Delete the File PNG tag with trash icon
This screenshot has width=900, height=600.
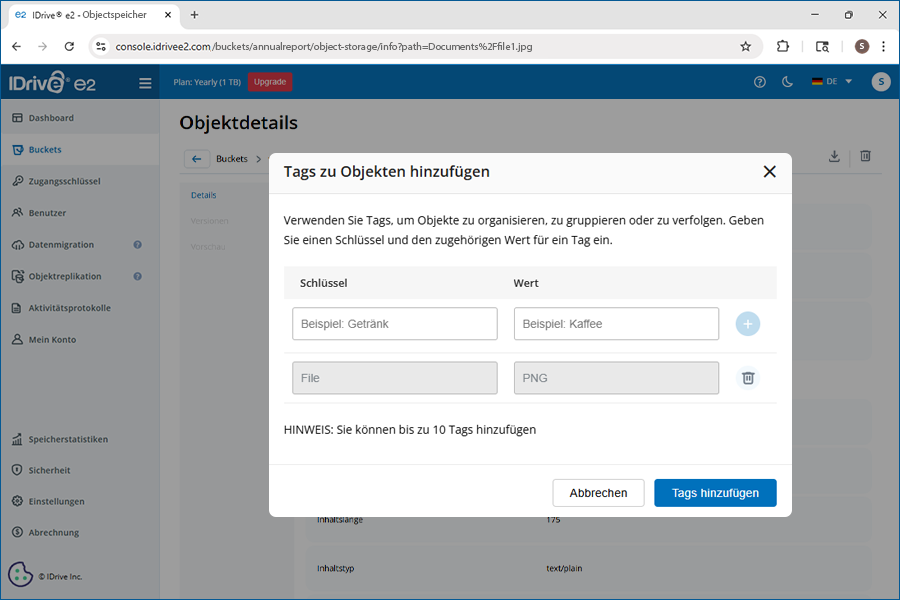click(747, 378)
